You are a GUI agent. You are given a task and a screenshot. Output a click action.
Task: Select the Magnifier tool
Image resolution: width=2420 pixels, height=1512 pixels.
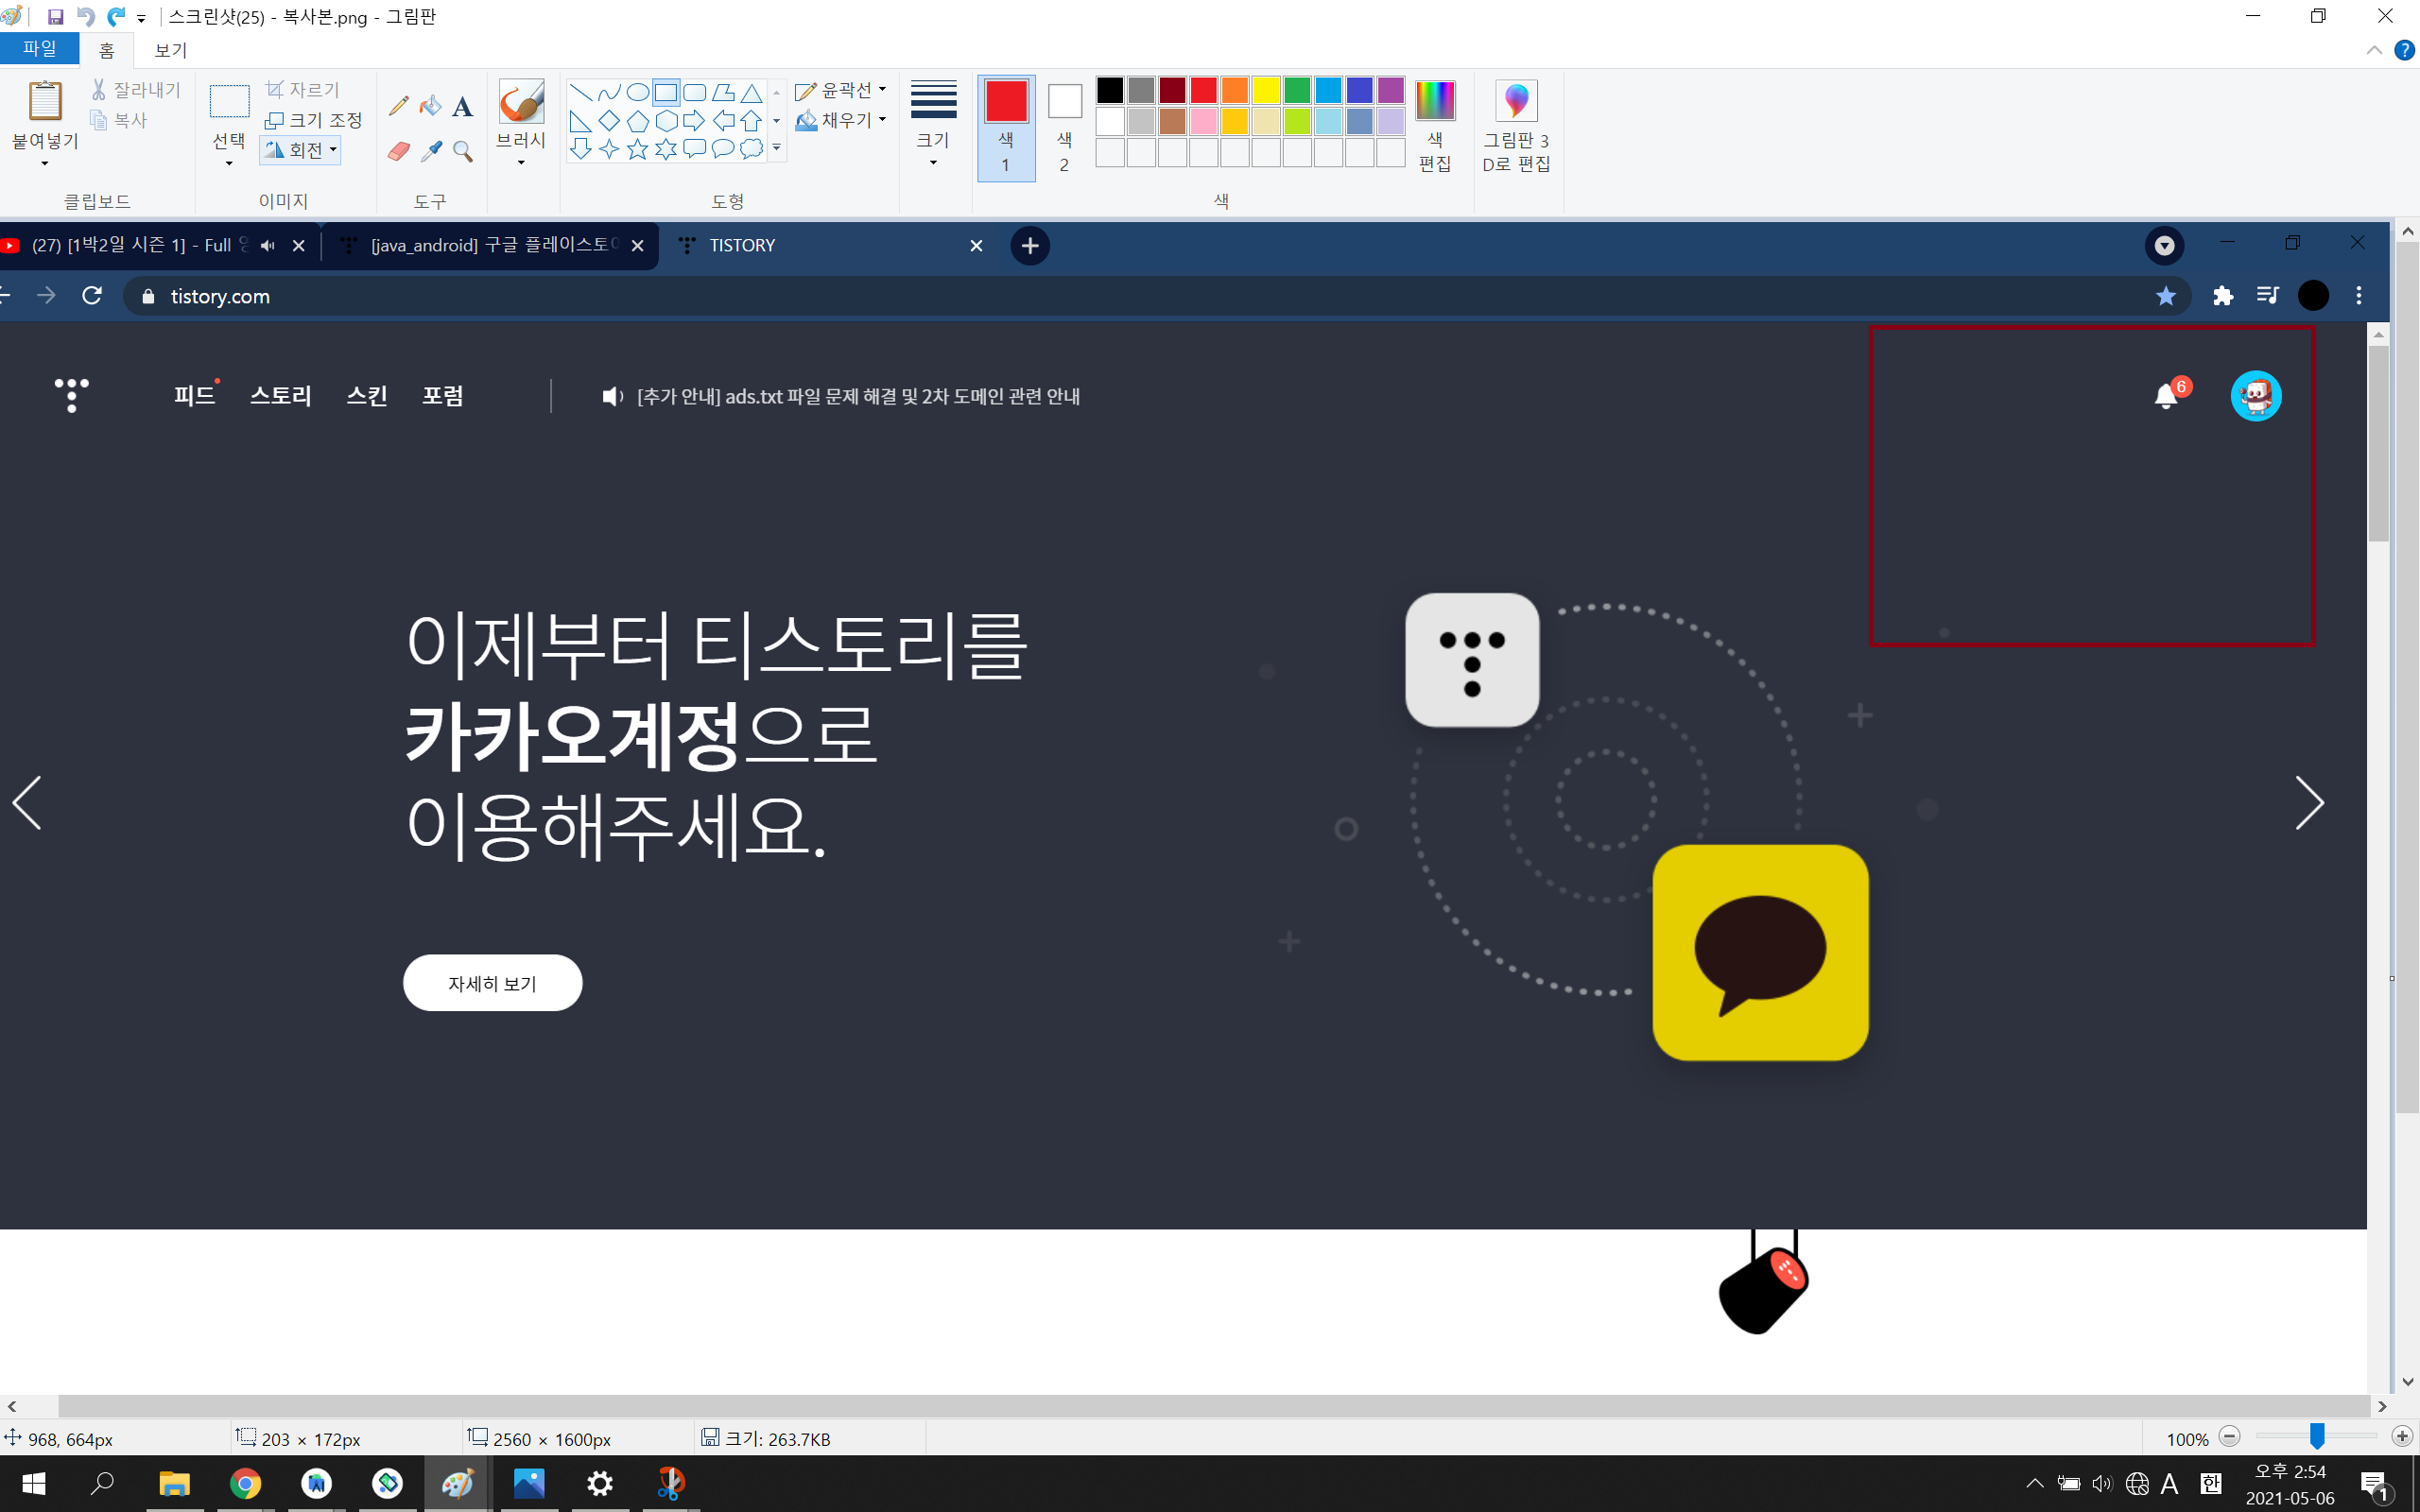(x=463, y=151)
